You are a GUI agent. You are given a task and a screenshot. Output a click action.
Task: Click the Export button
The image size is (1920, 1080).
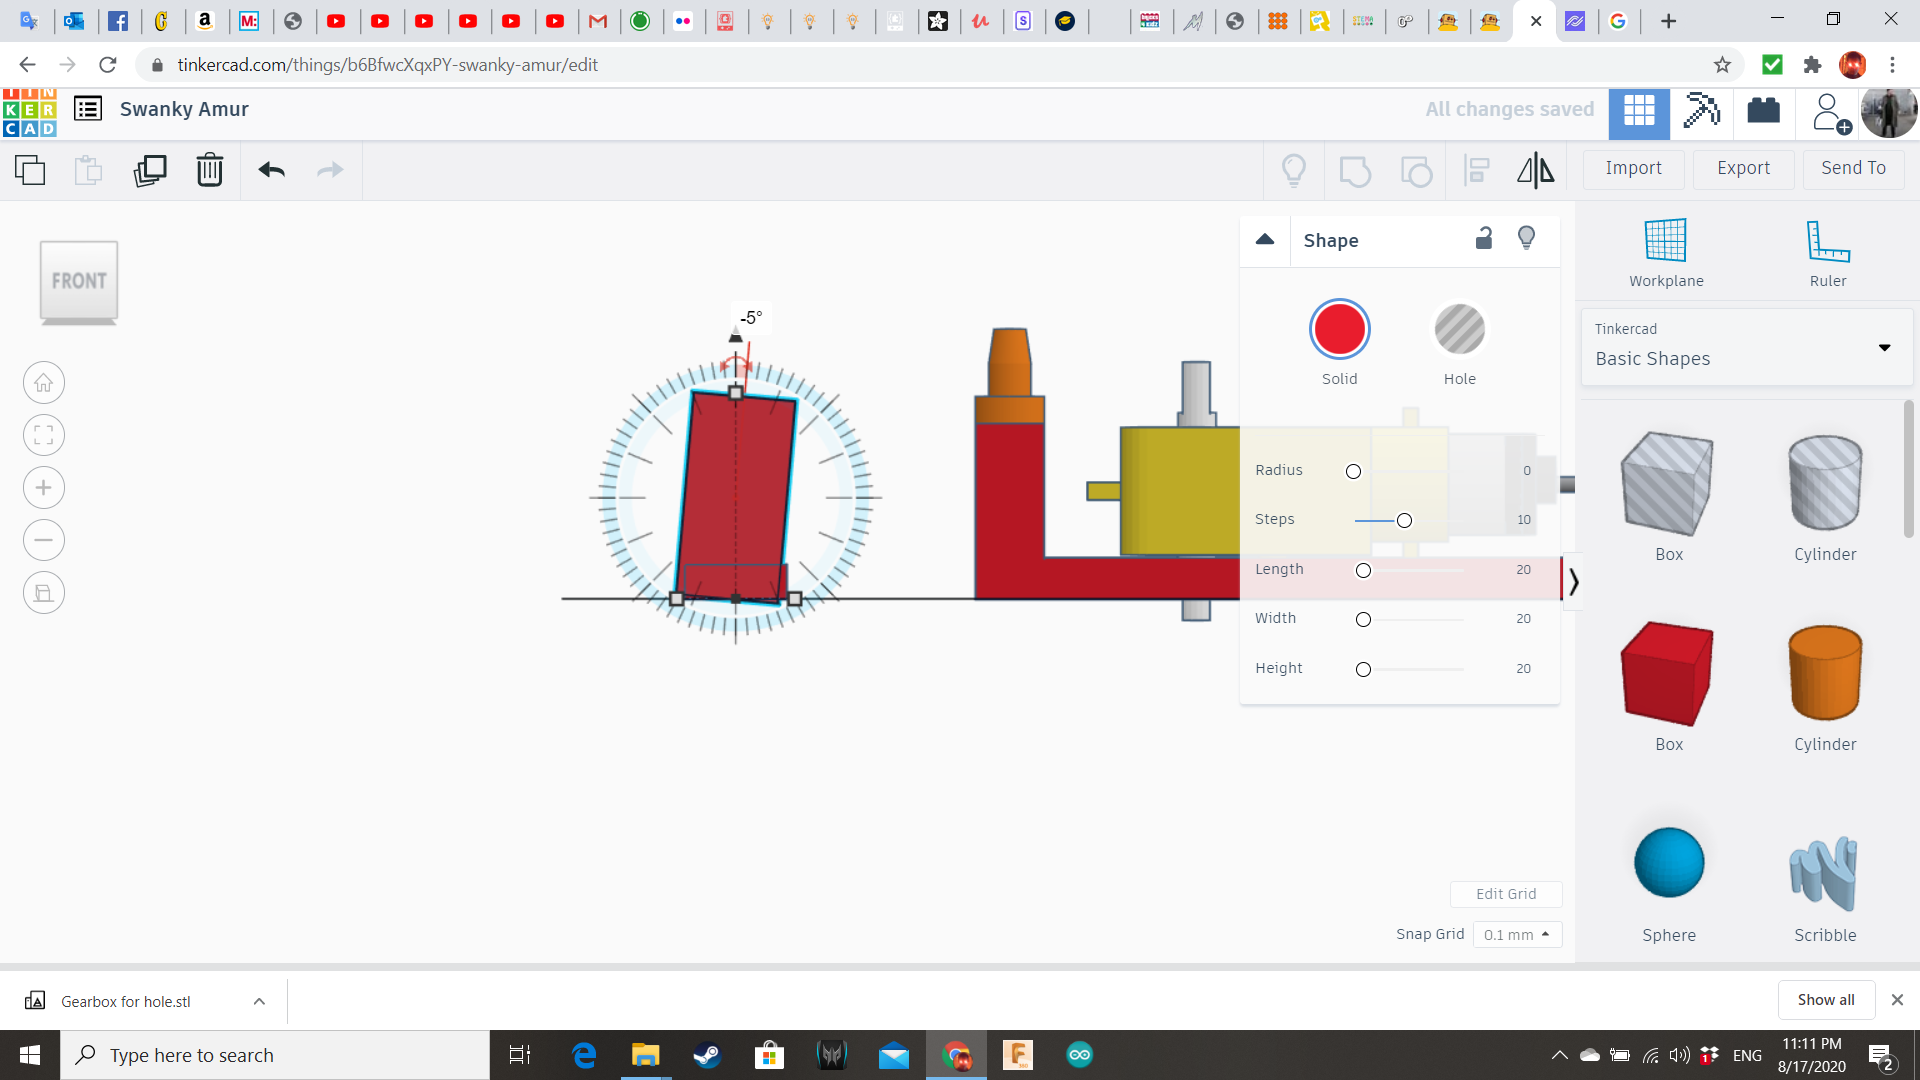click(1743, 168)
